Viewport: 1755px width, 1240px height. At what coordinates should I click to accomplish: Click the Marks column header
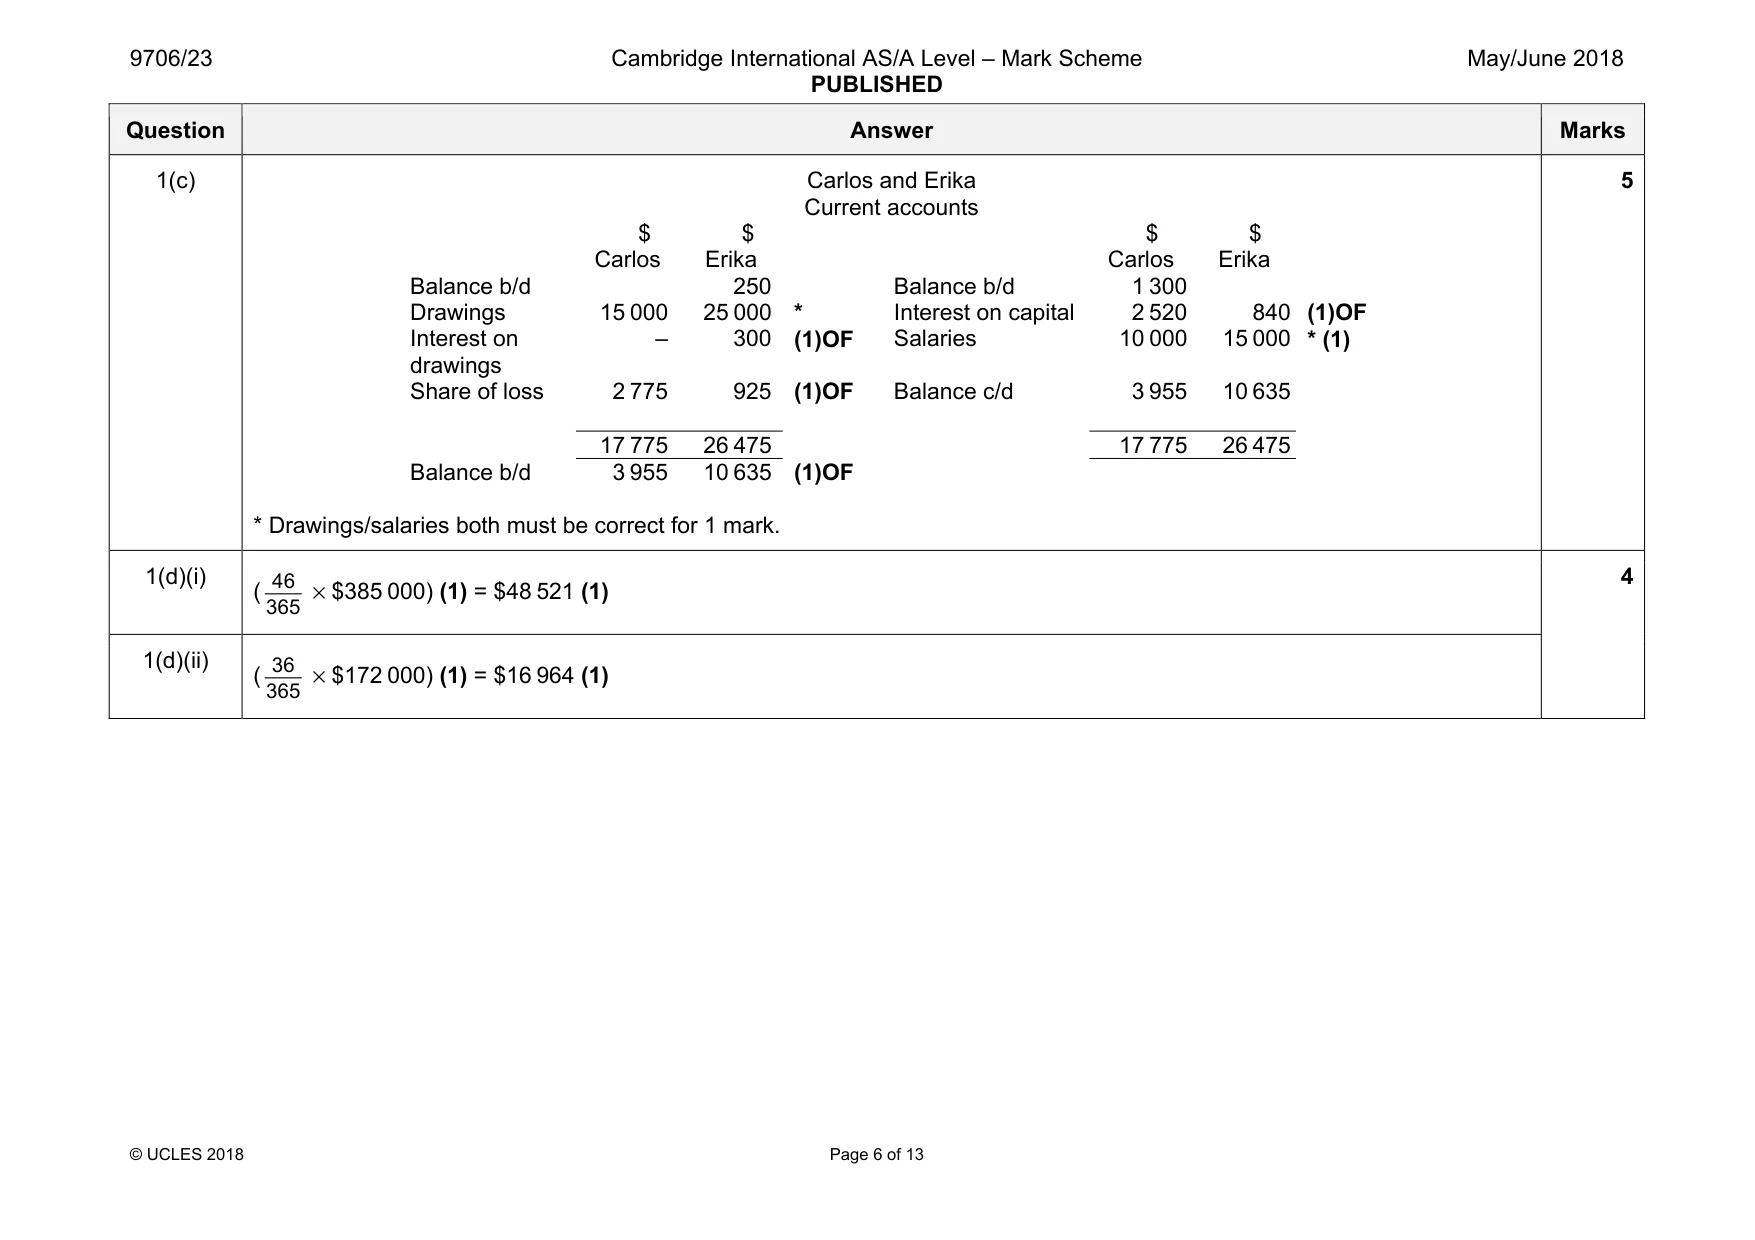1592,131
